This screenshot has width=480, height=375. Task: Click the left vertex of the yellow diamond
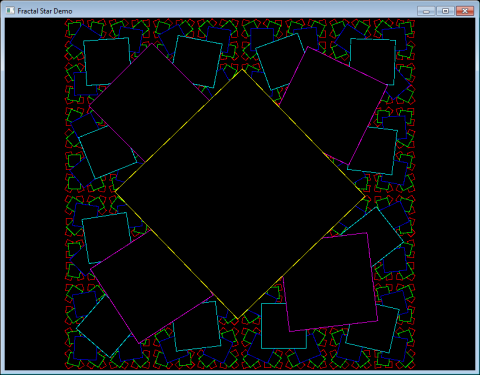click(115, 191)
